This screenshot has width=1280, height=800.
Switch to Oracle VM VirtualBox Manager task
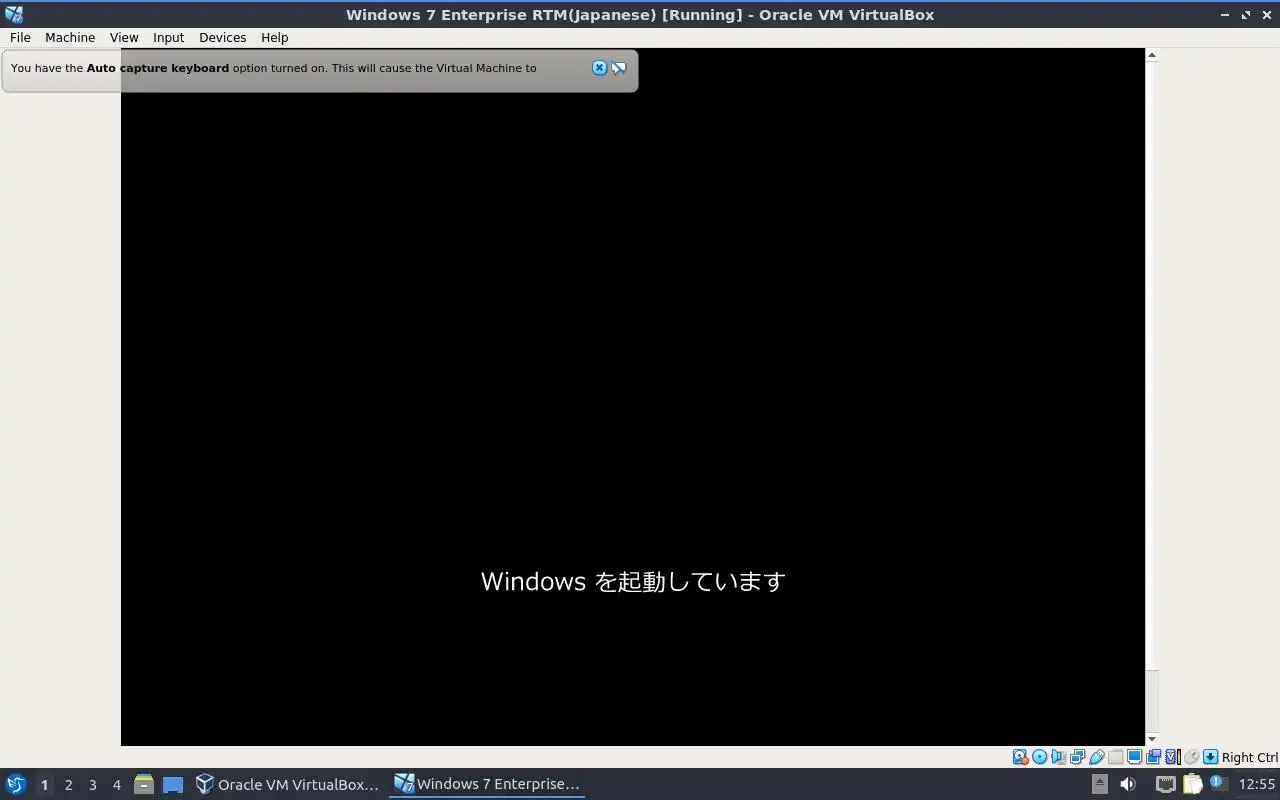point(287,784)
